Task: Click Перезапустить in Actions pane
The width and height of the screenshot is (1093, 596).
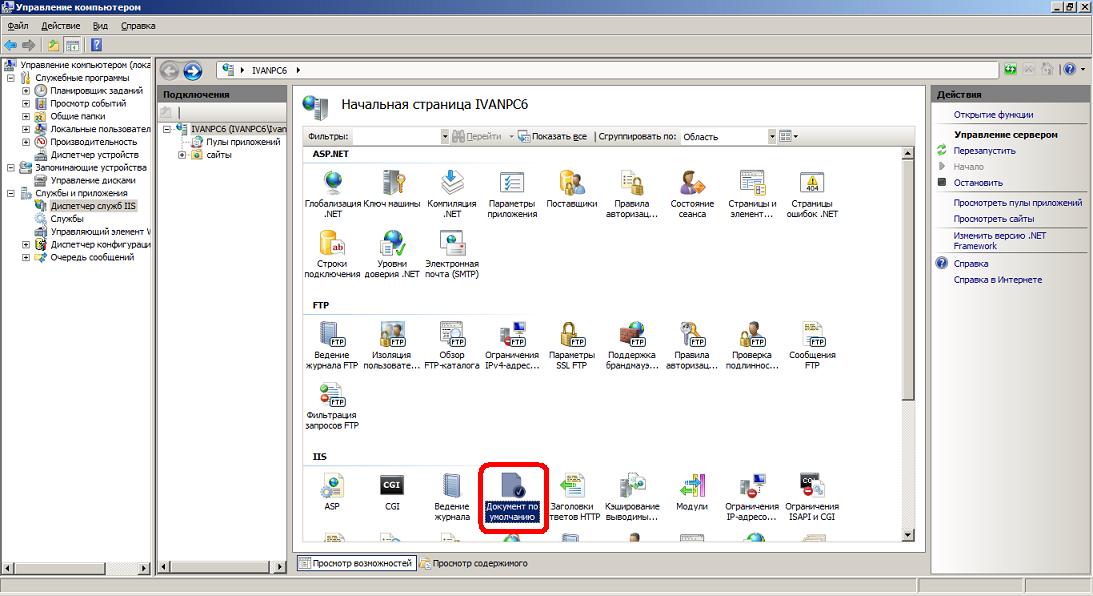Action: tap(984, 151)
